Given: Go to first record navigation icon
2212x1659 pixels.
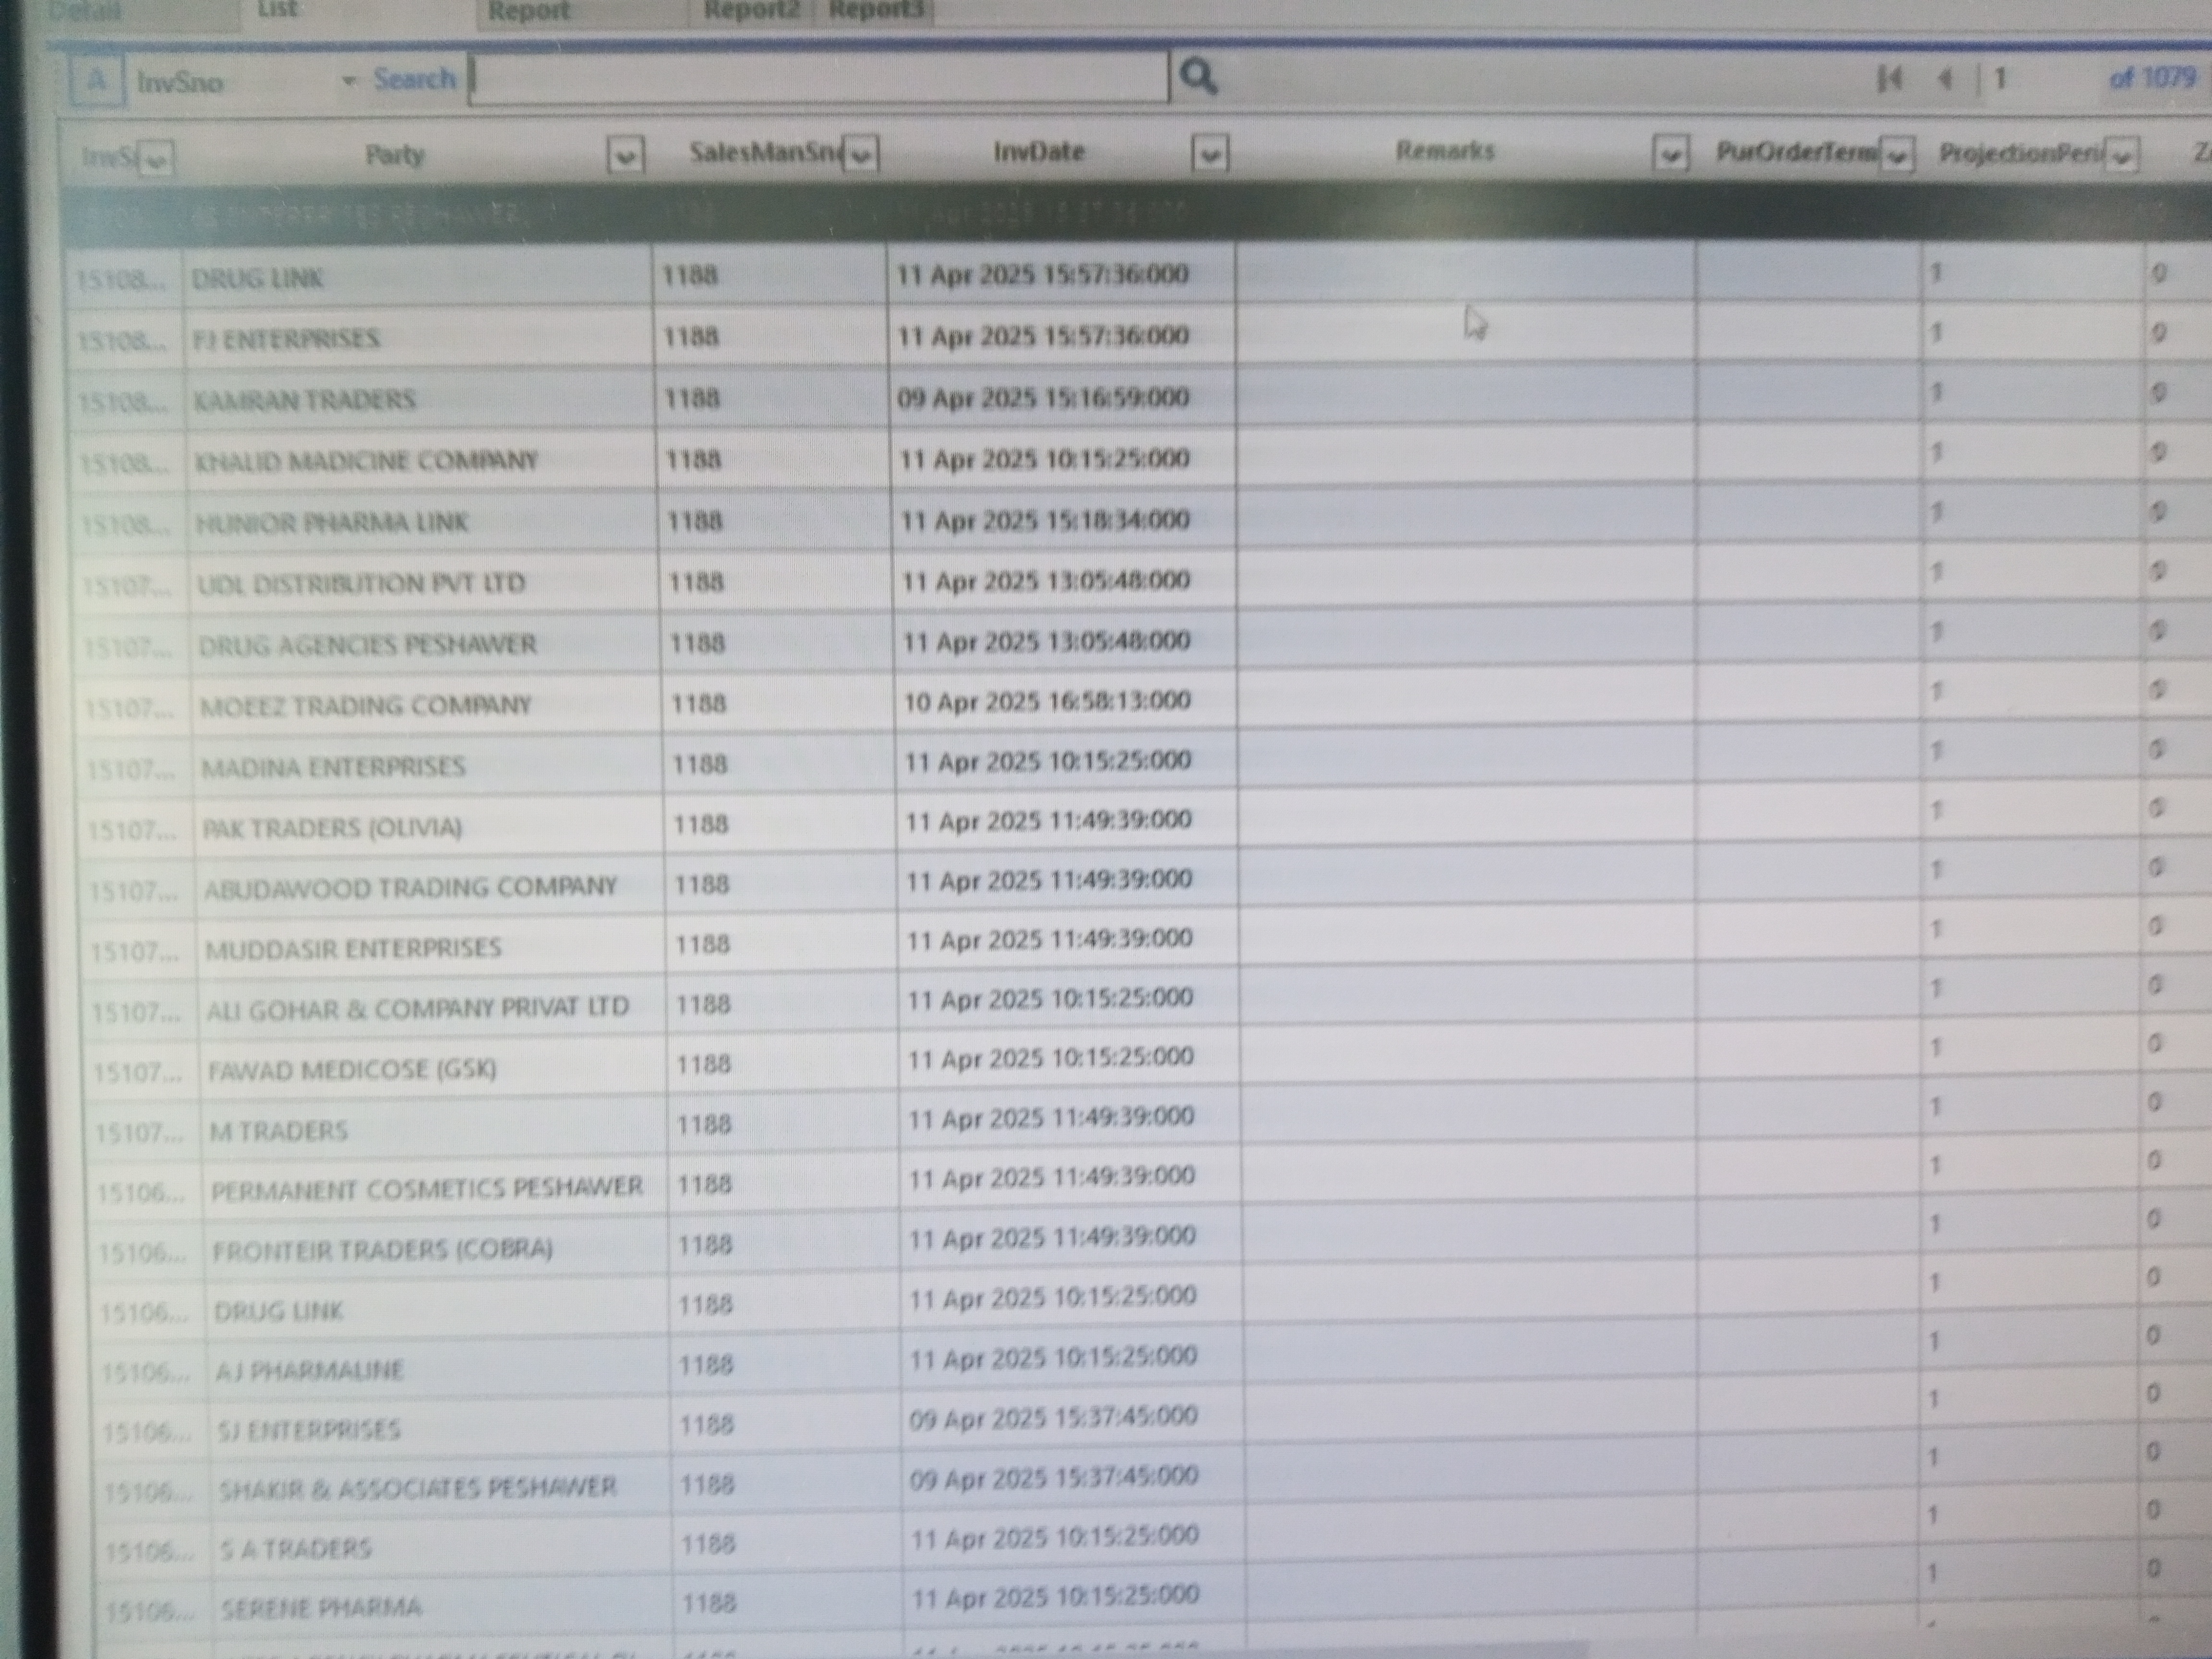Looking at the screenshot, I should click(1889, 78).
